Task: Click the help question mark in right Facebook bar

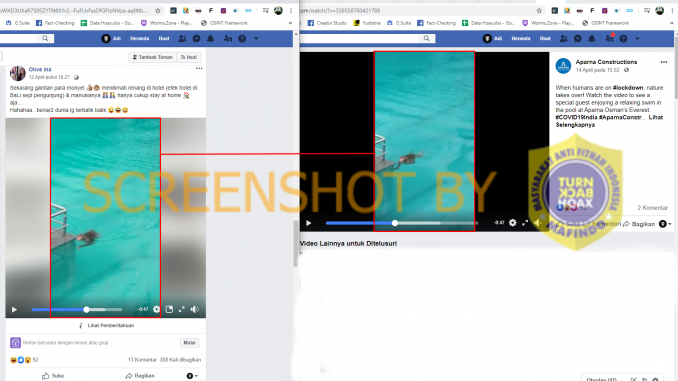Action: coord(623,38)
